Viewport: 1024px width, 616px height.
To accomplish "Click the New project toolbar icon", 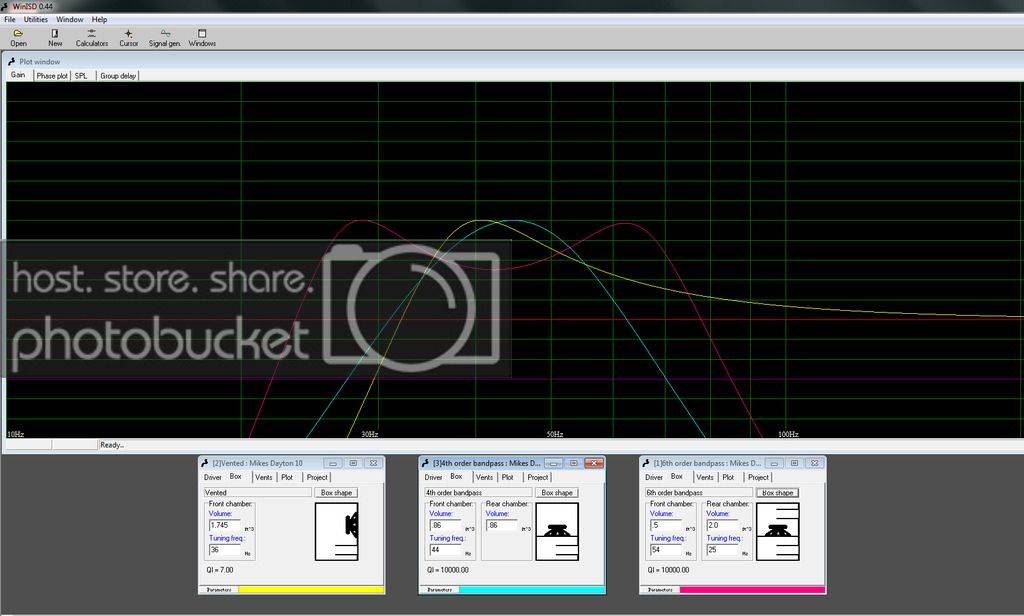I will [x=55, y=37].
